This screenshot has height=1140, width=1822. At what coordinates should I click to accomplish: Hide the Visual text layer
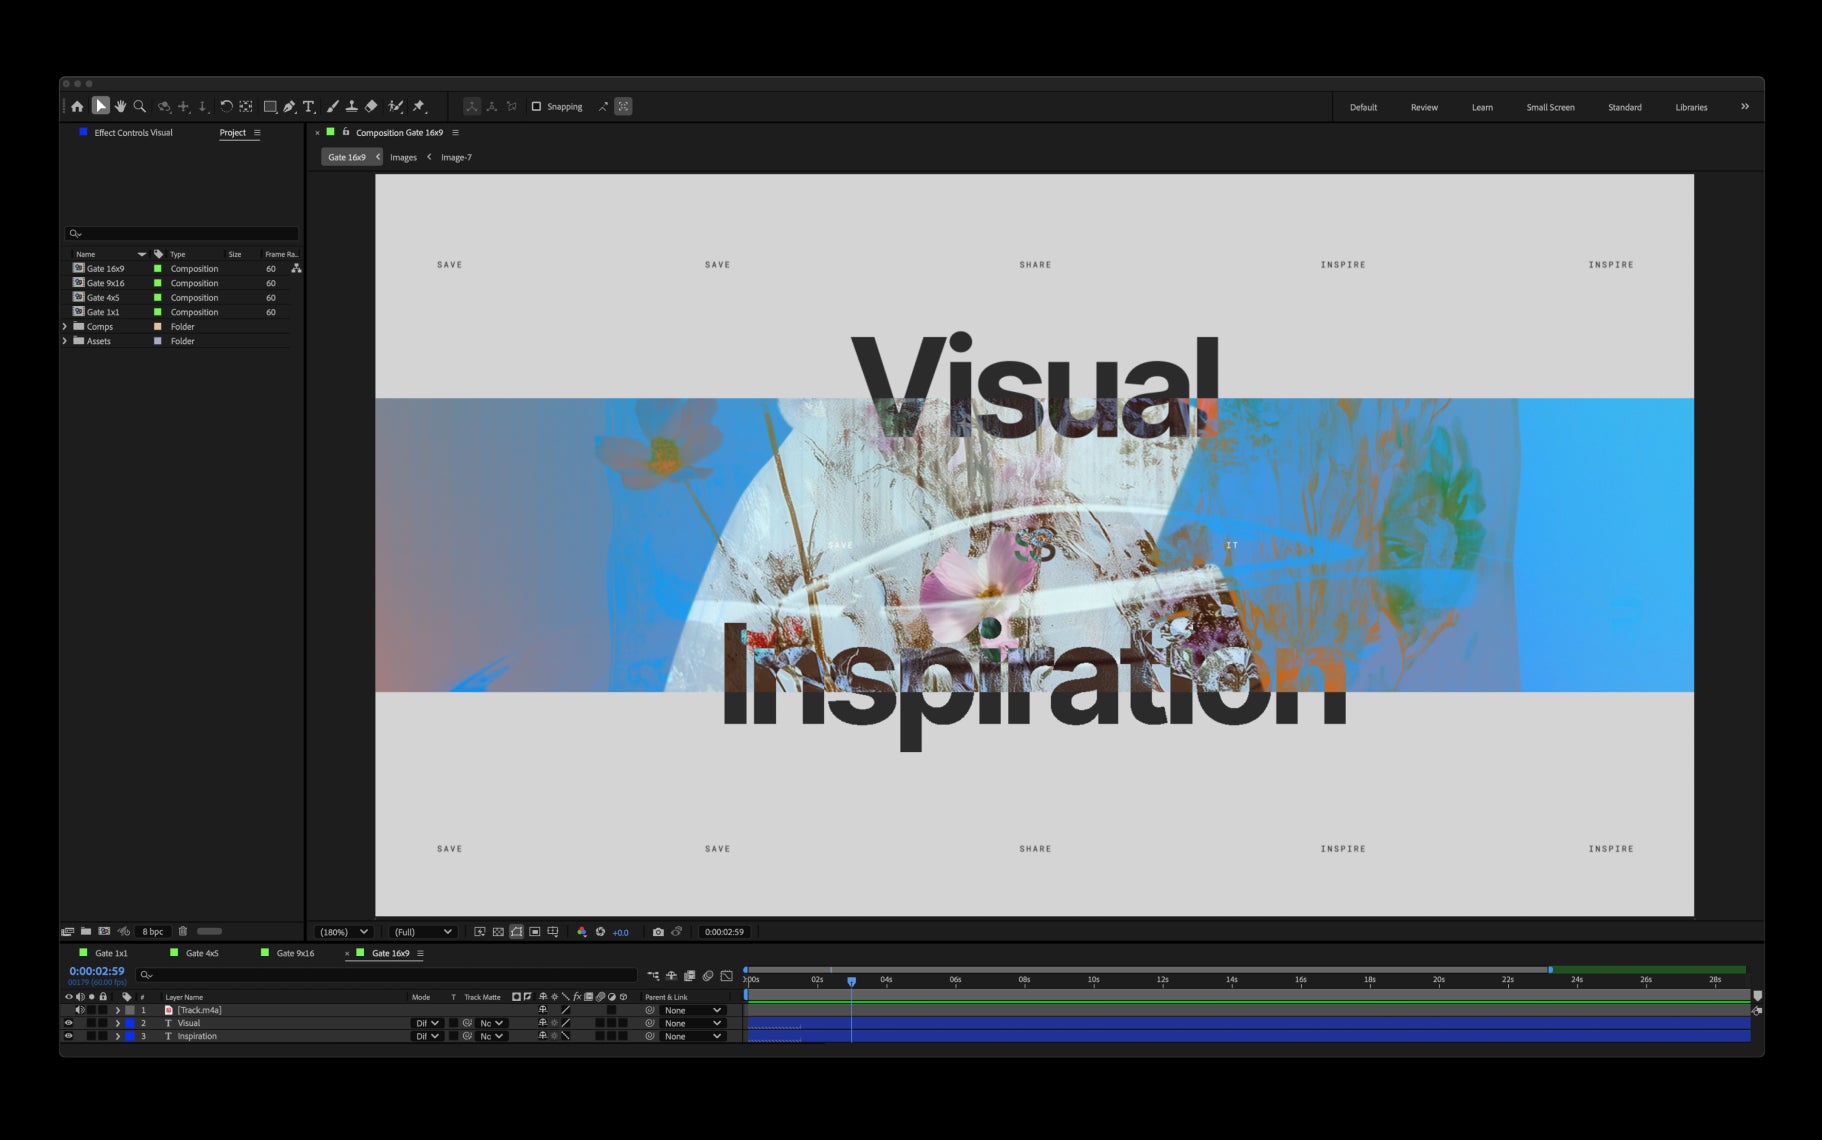tap(69, 1023)
